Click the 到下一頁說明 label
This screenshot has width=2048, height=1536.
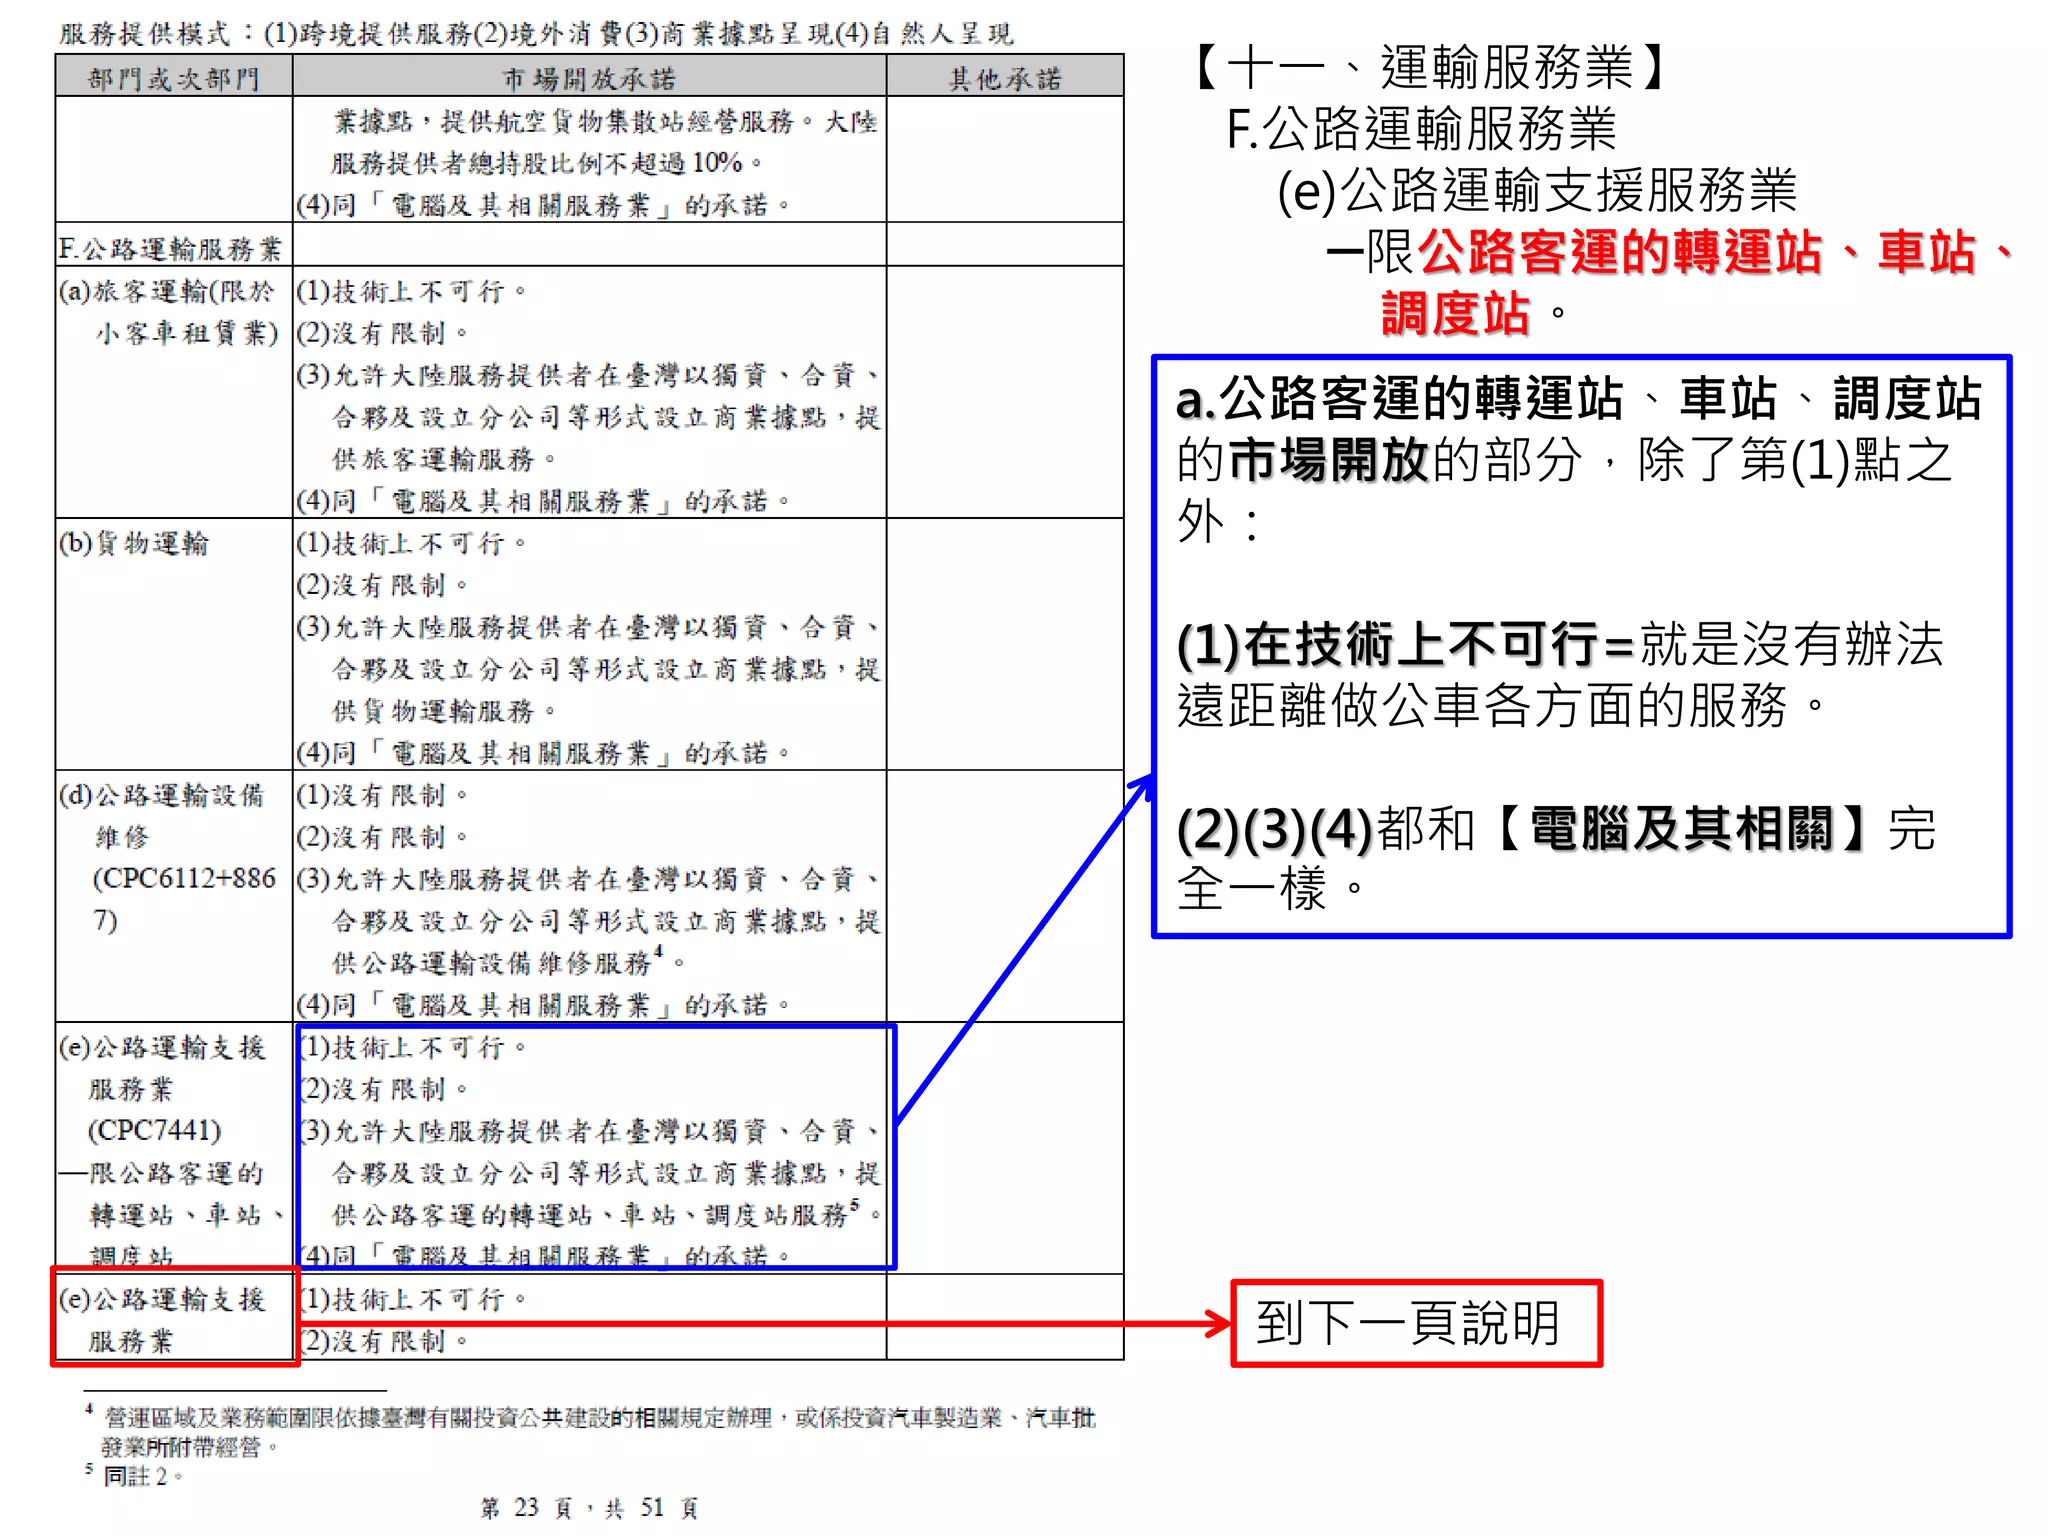point(1408,1323)
